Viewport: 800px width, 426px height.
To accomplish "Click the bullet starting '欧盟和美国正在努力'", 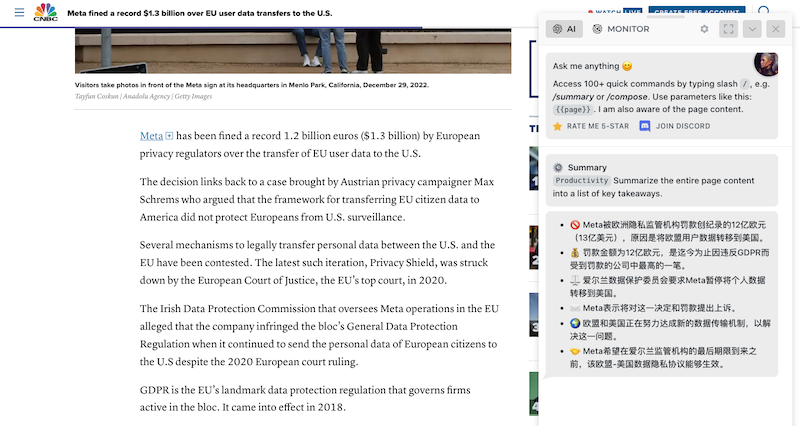I will click(x=669, y=330).
